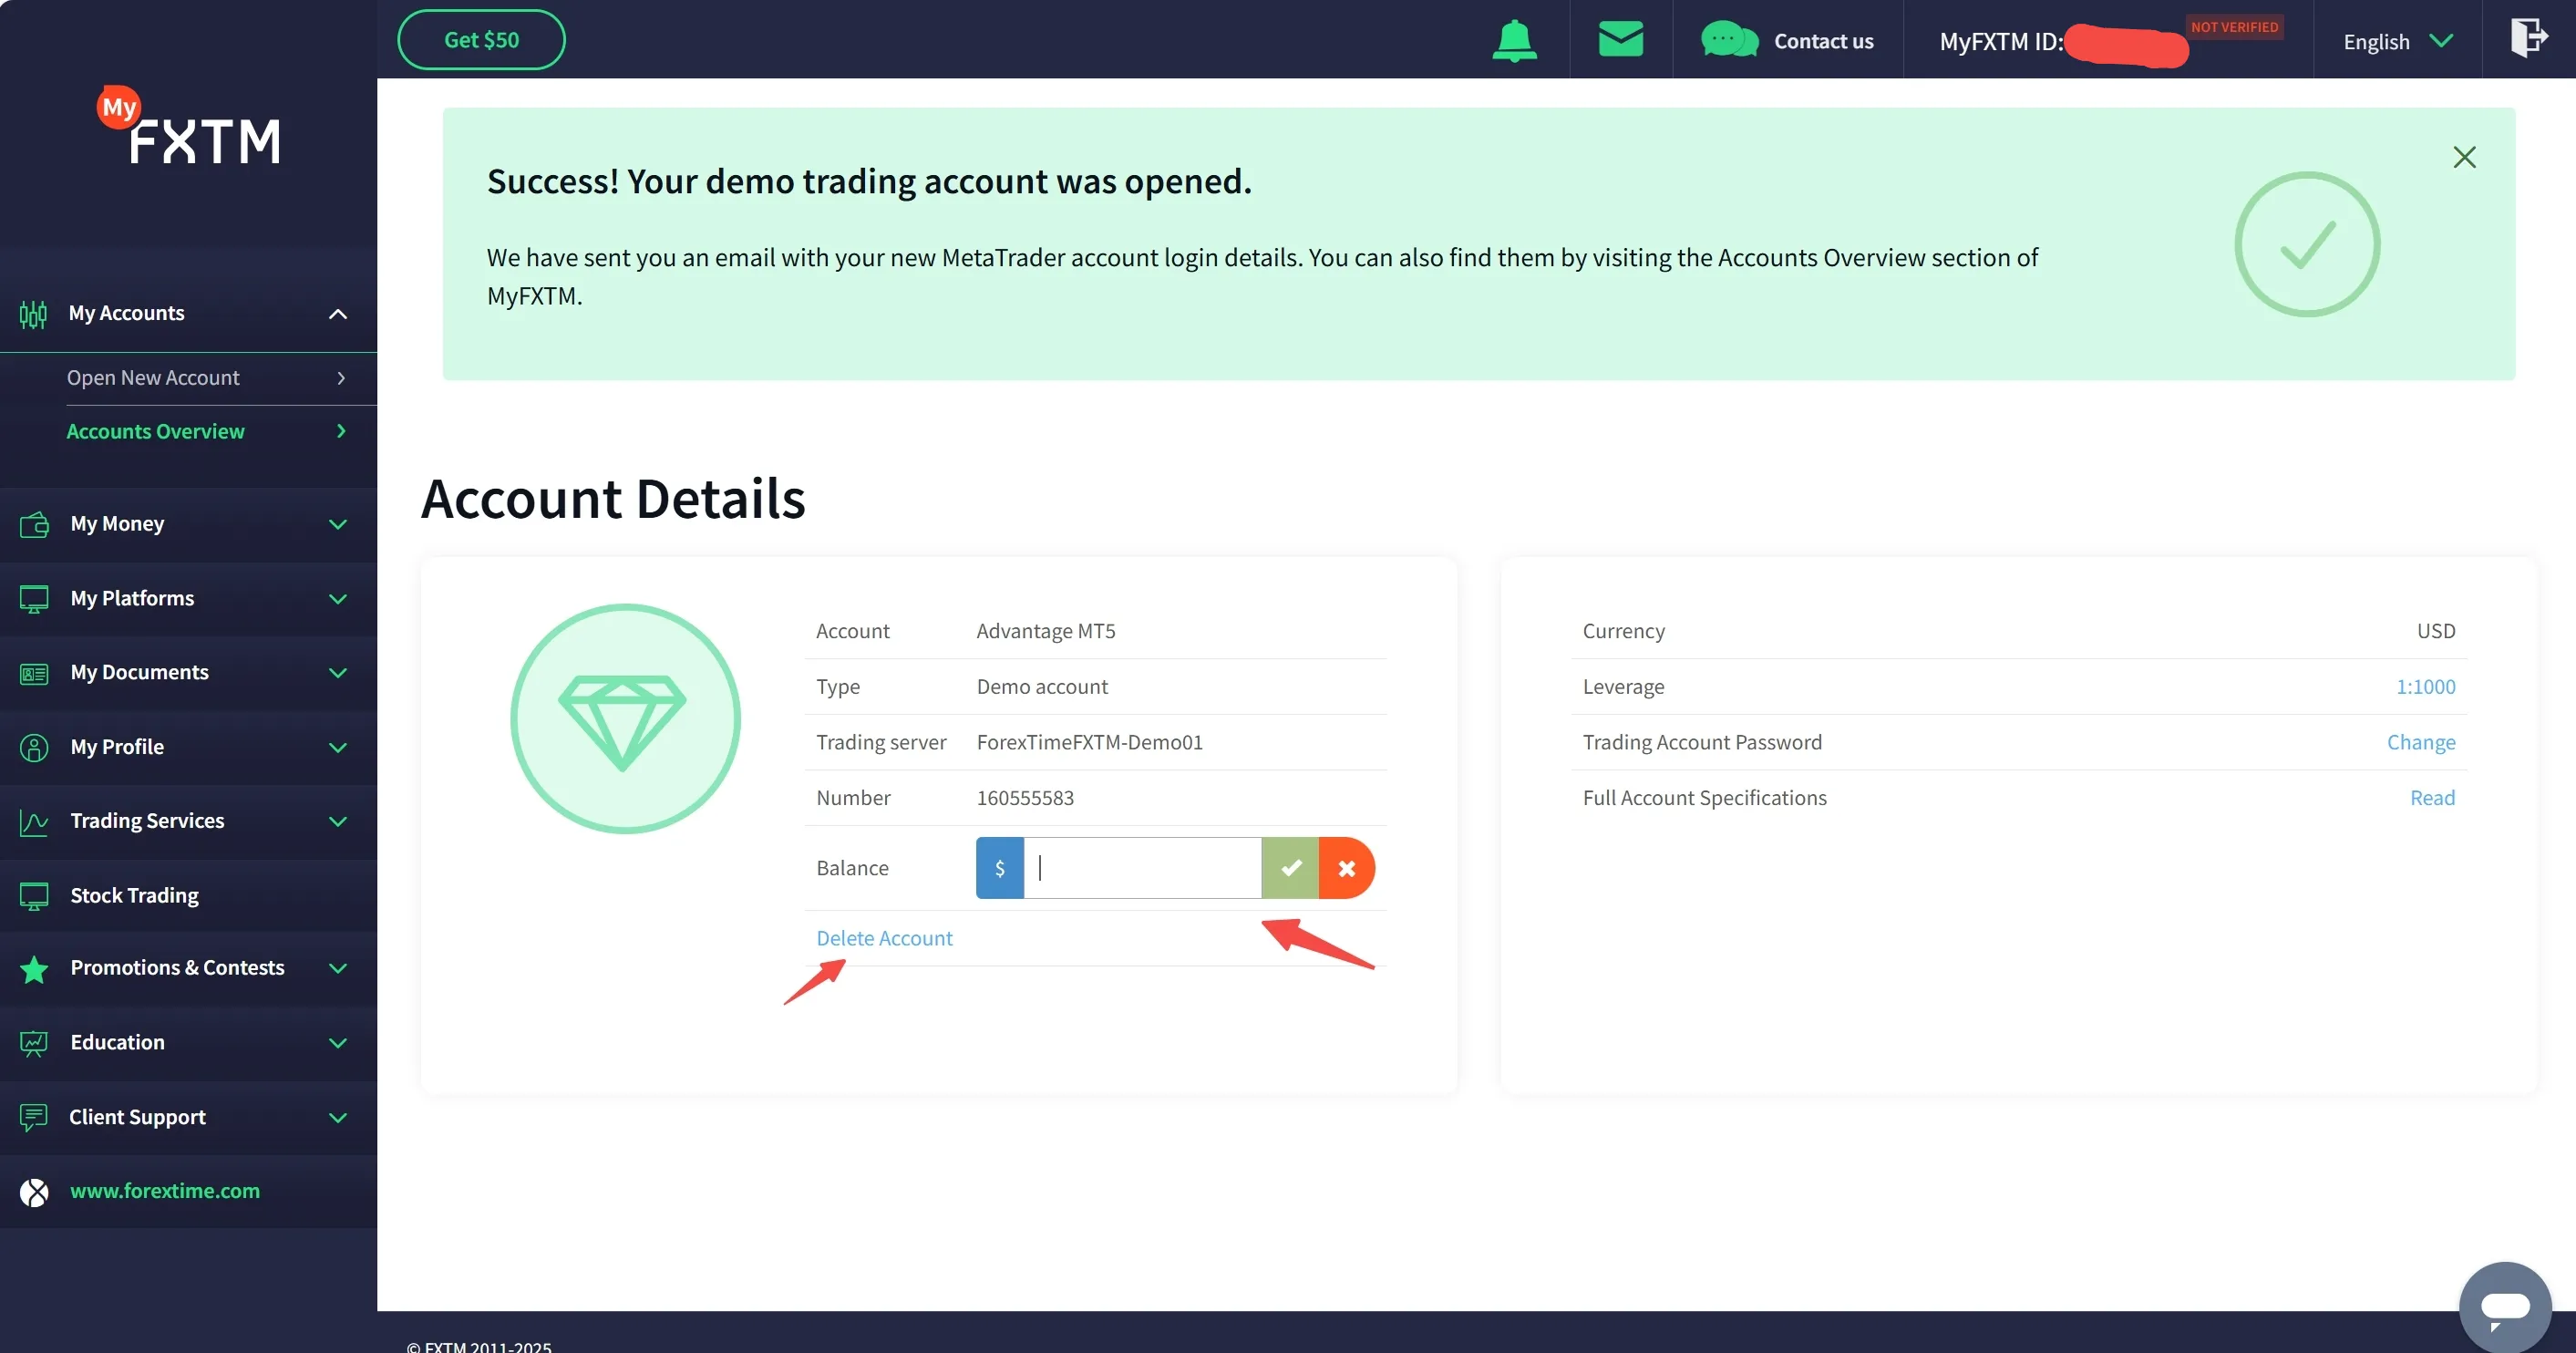Click the Client Support chat icon
The width and height of the screenshot is (2576, 1353).
[x=34, y=1117]
